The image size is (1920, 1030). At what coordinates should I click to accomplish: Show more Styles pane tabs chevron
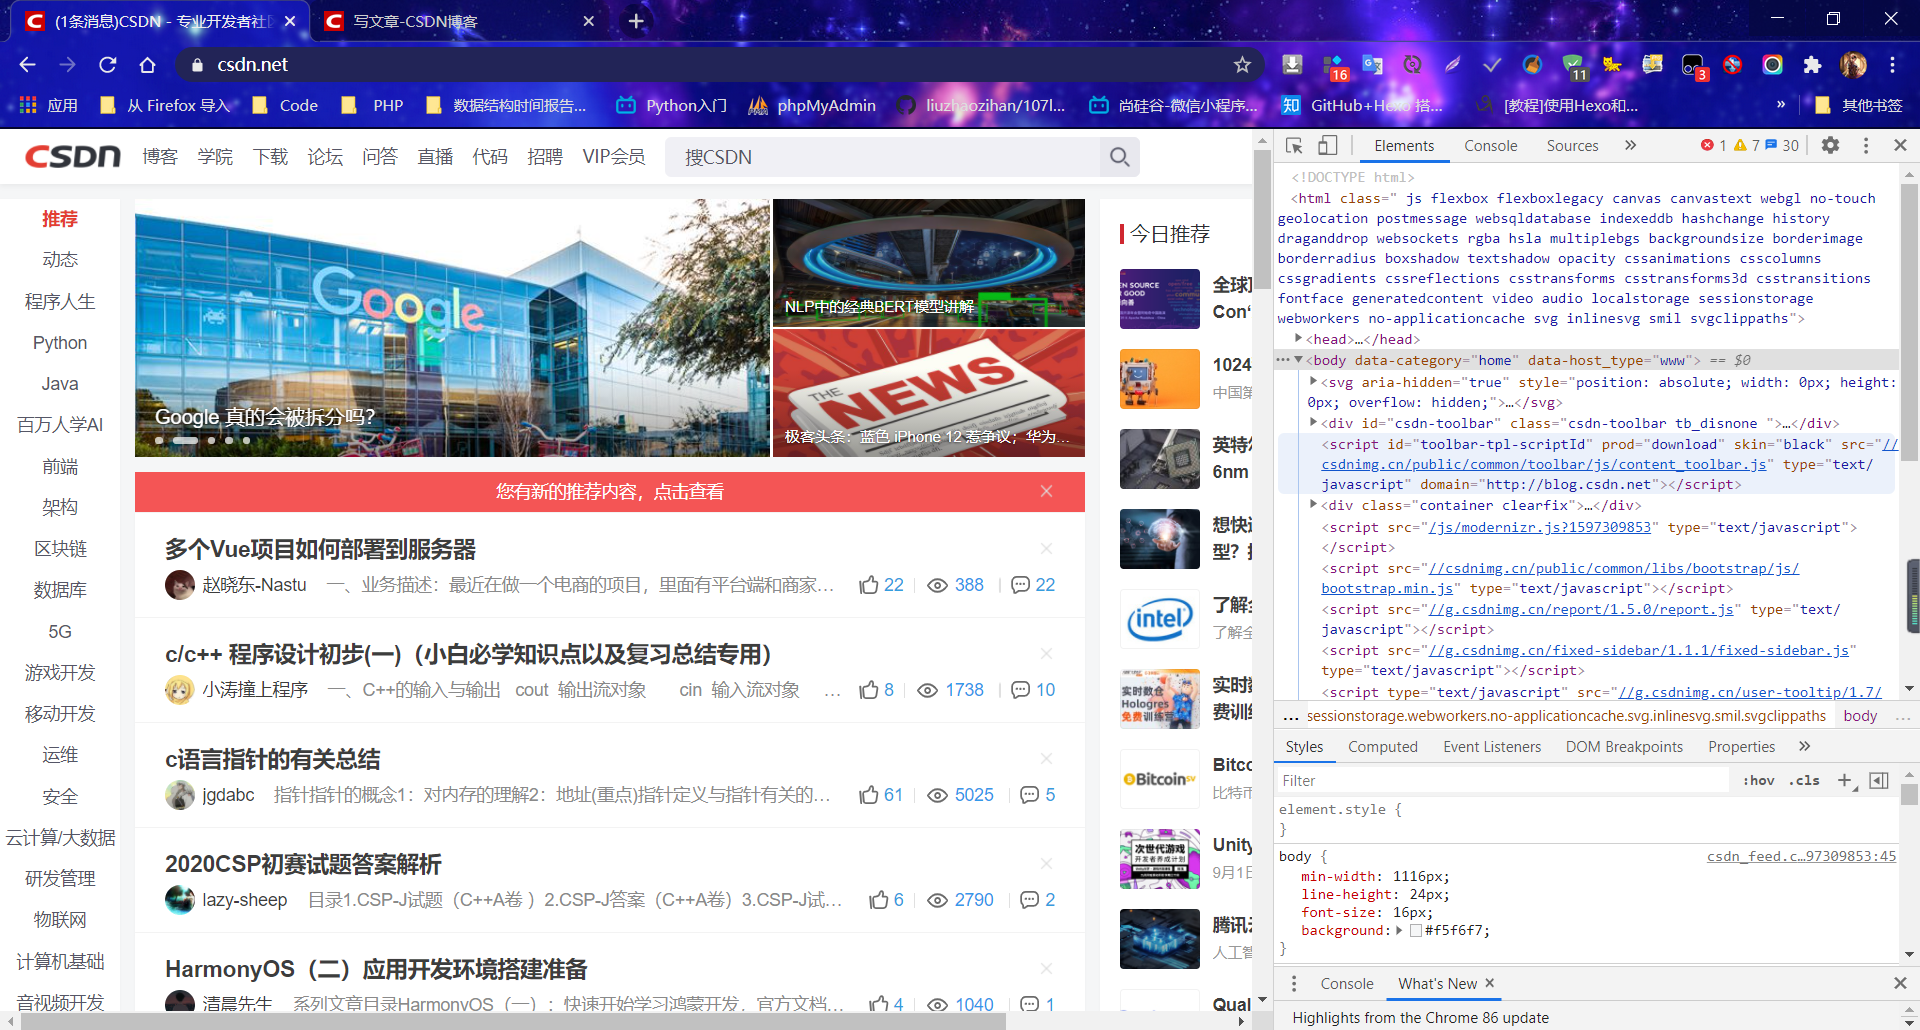tap(1804, 746)
